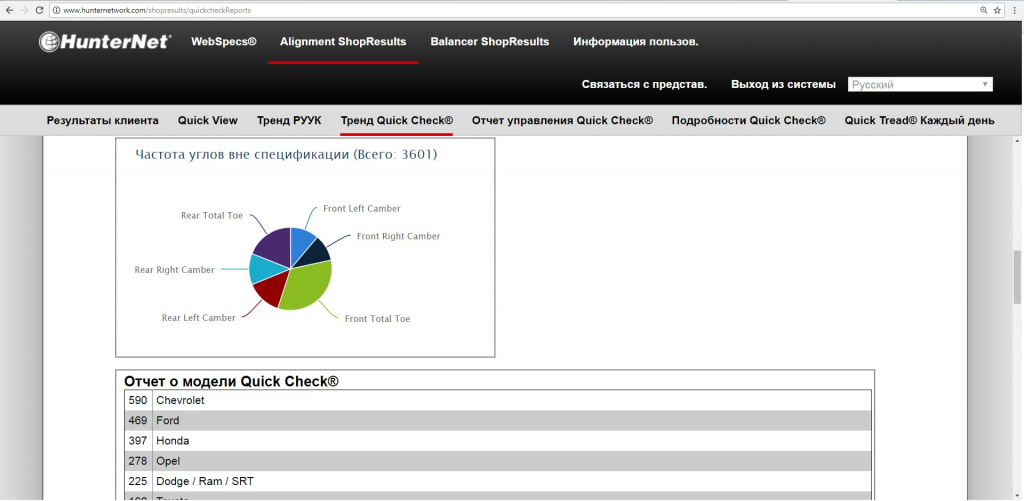The width and height of the screenshot is (1024, 501).
Task: Click the HunterNet logo
Action: tap(105, 41)
